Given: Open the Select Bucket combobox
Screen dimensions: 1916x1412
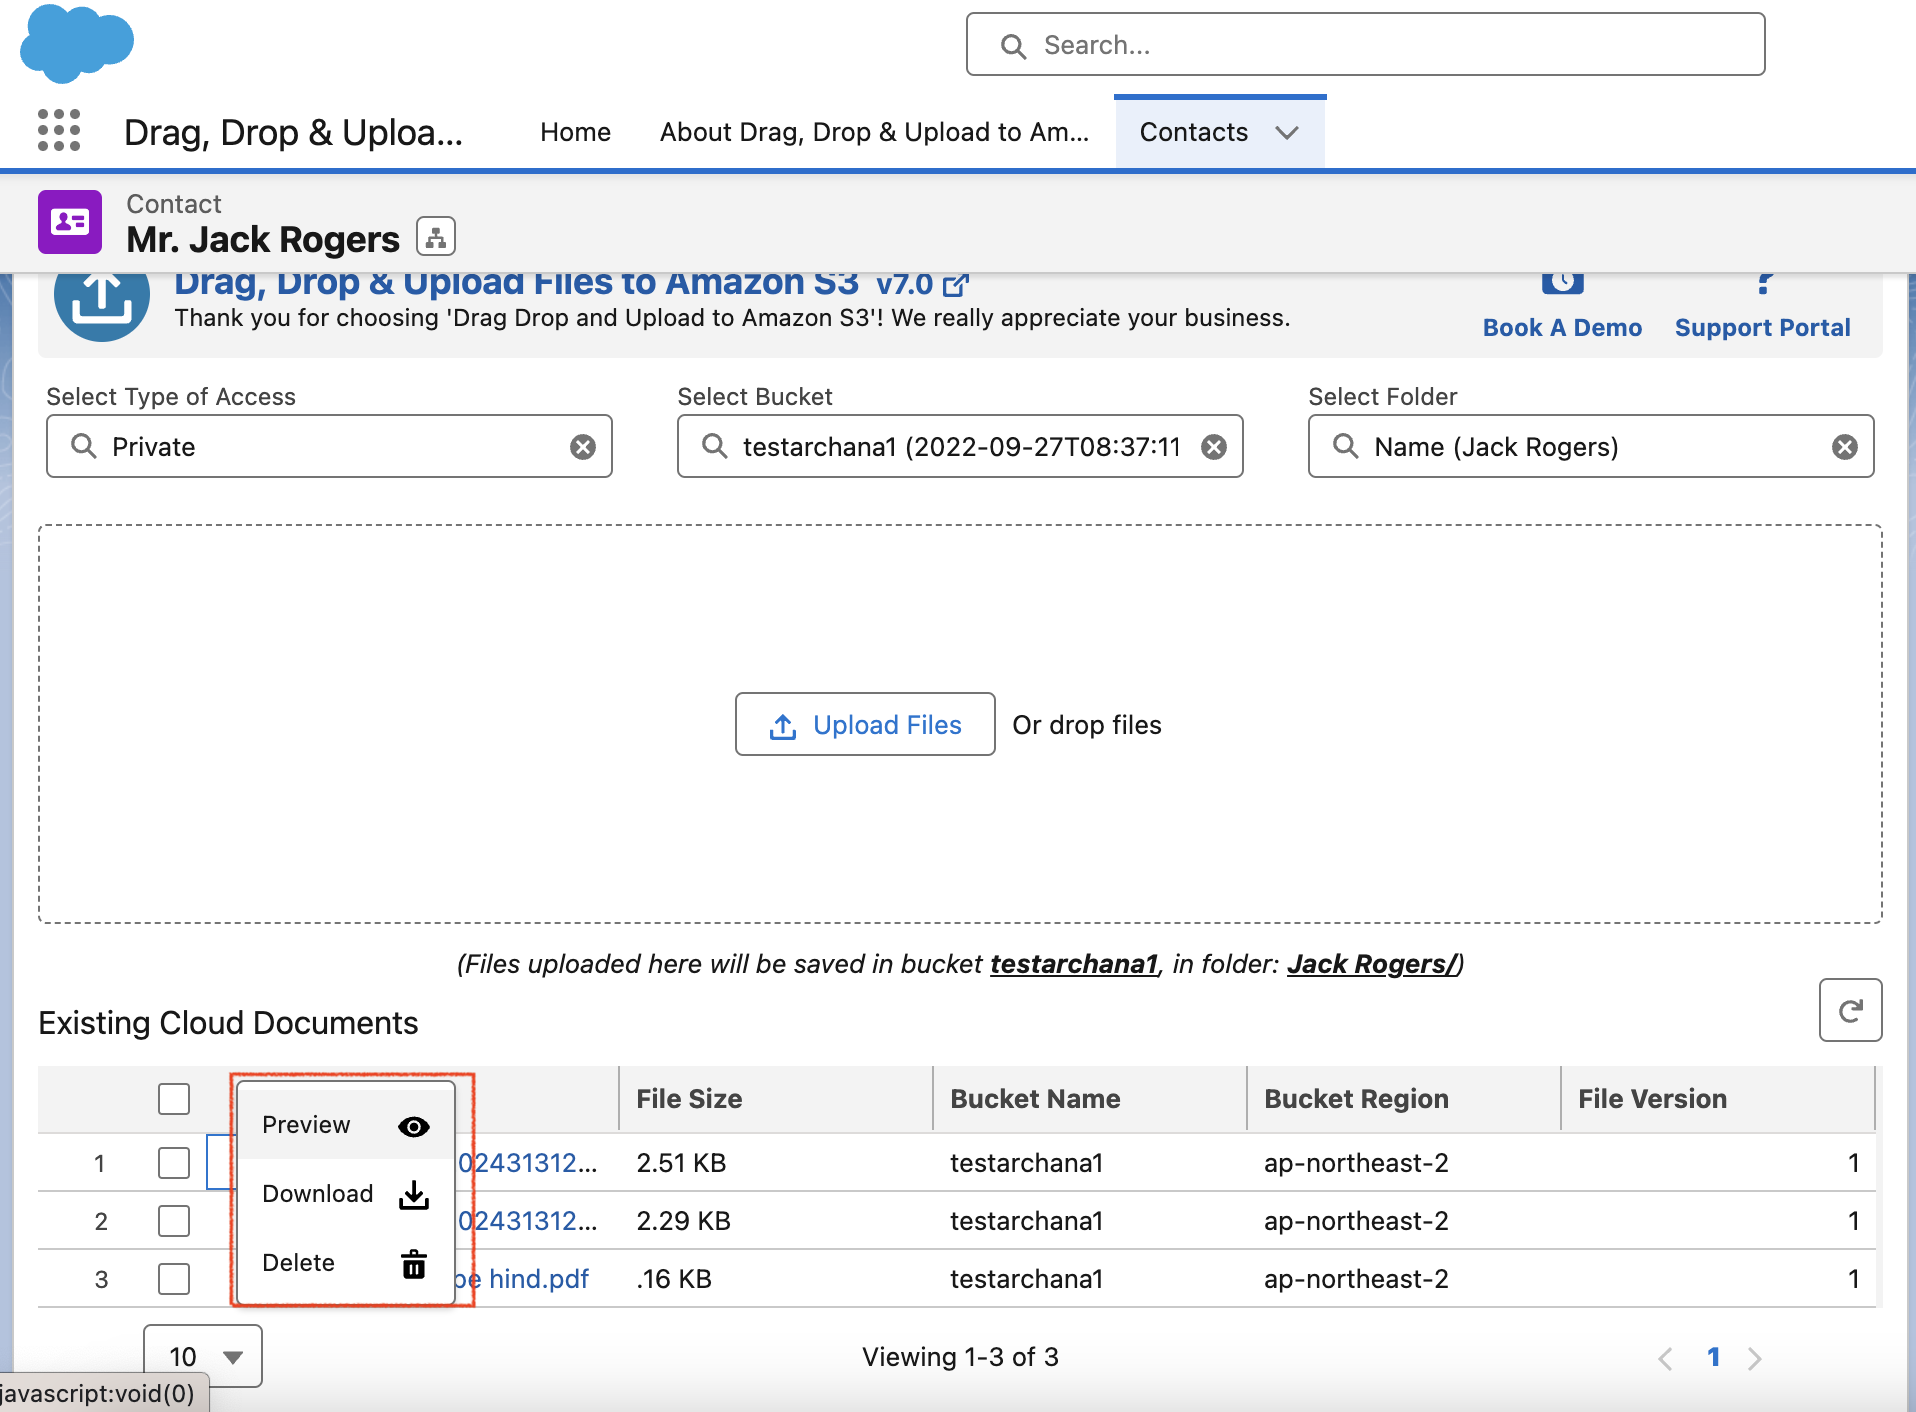Looking at the screenshot, I should pos(960,446).
